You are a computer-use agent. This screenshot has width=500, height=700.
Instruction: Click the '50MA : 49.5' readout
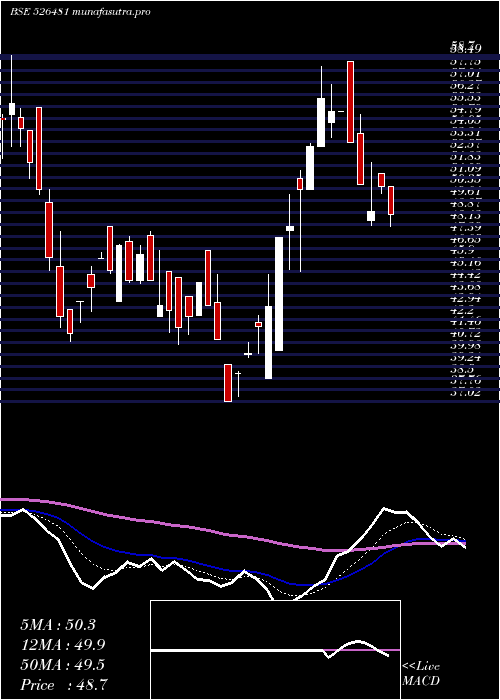[63, 665]
